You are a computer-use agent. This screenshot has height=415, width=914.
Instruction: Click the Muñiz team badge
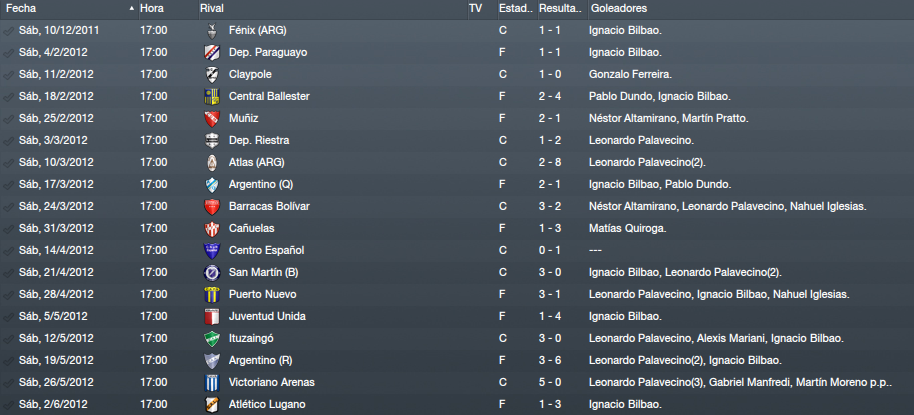coord(212,118)
